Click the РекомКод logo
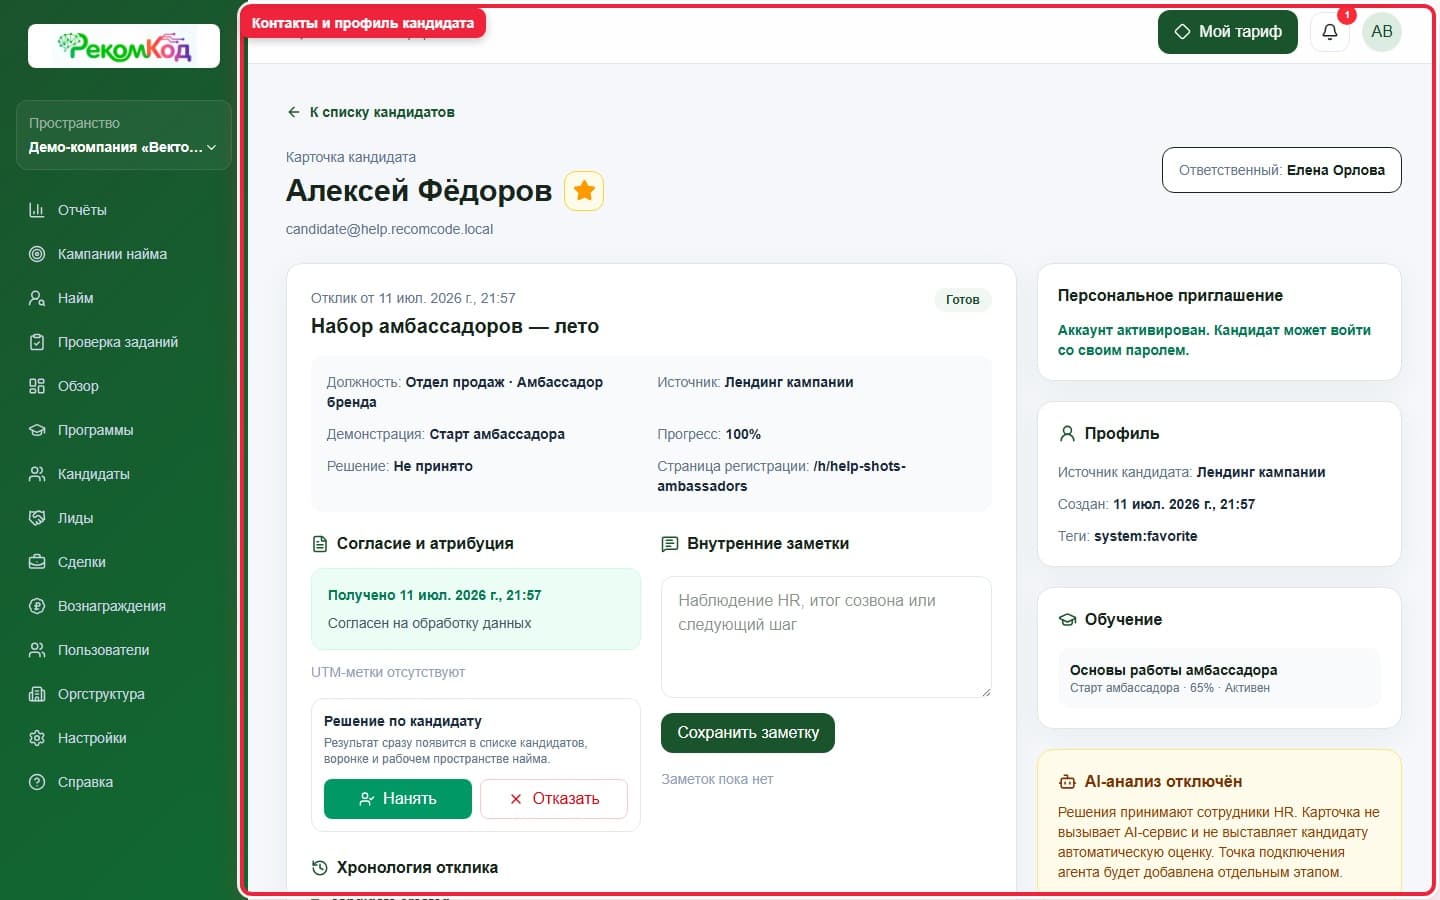Screen dimensions: 1440x900 (124, 46)
